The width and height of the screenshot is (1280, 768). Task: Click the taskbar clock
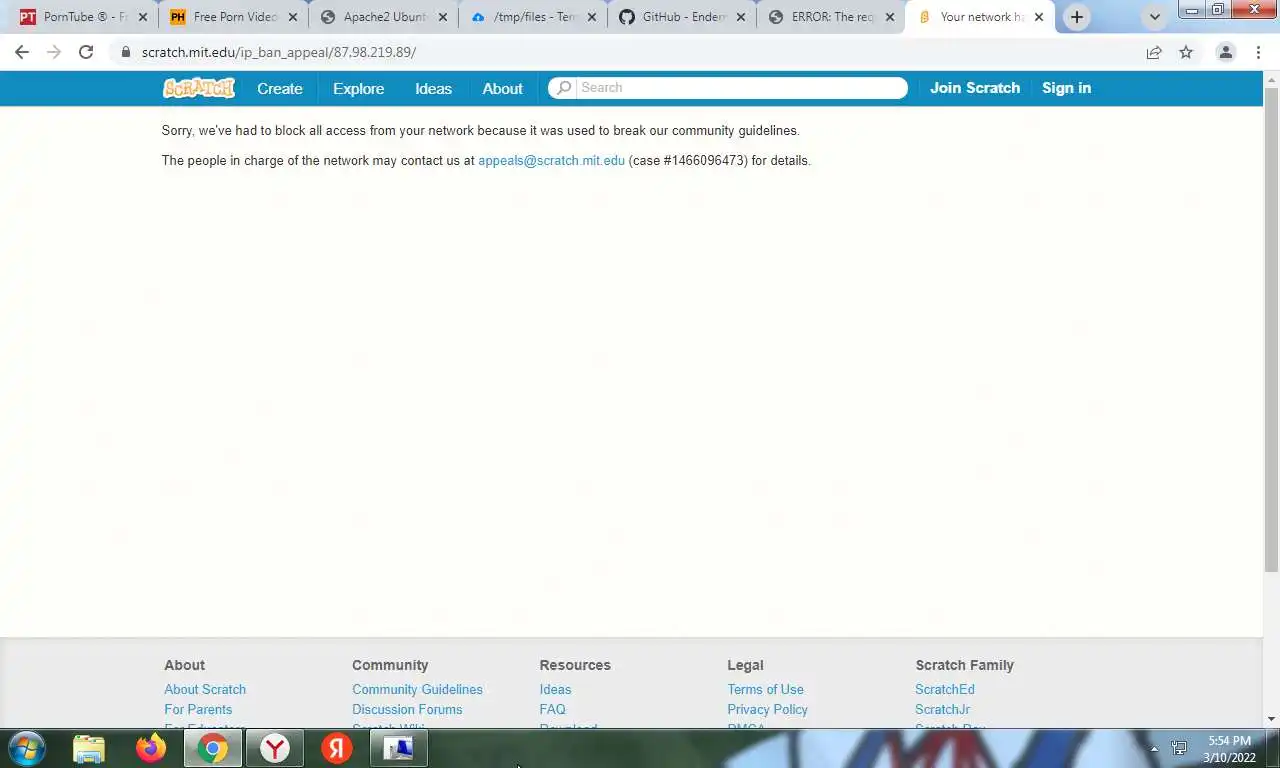pos(1230,749)
